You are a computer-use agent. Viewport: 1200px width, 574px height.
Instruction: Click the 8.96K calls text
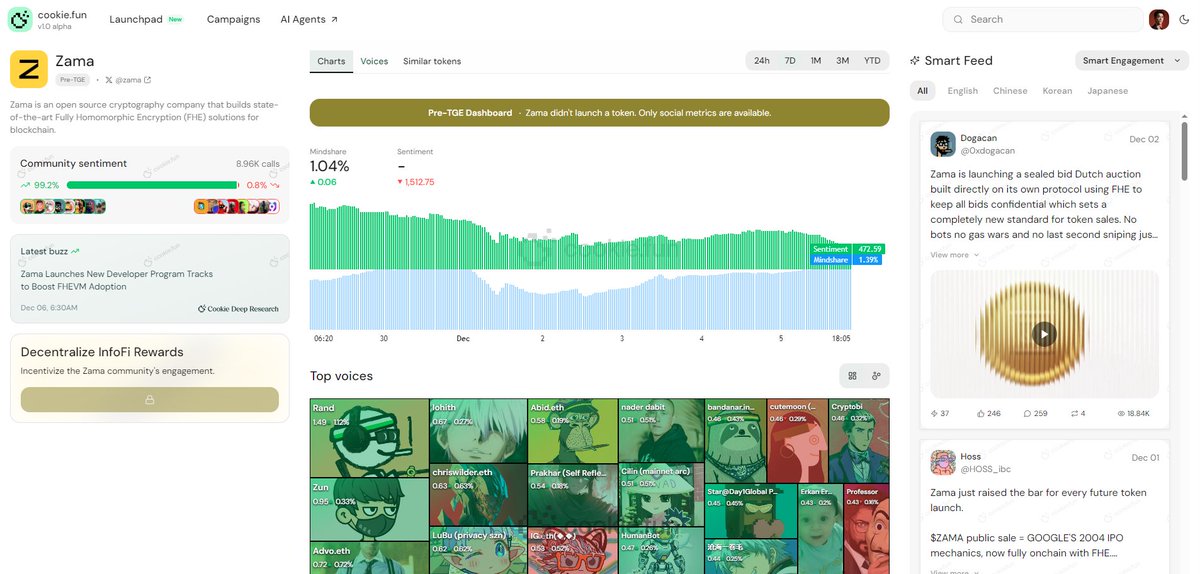pyautogui.click(x=258, y=164)
